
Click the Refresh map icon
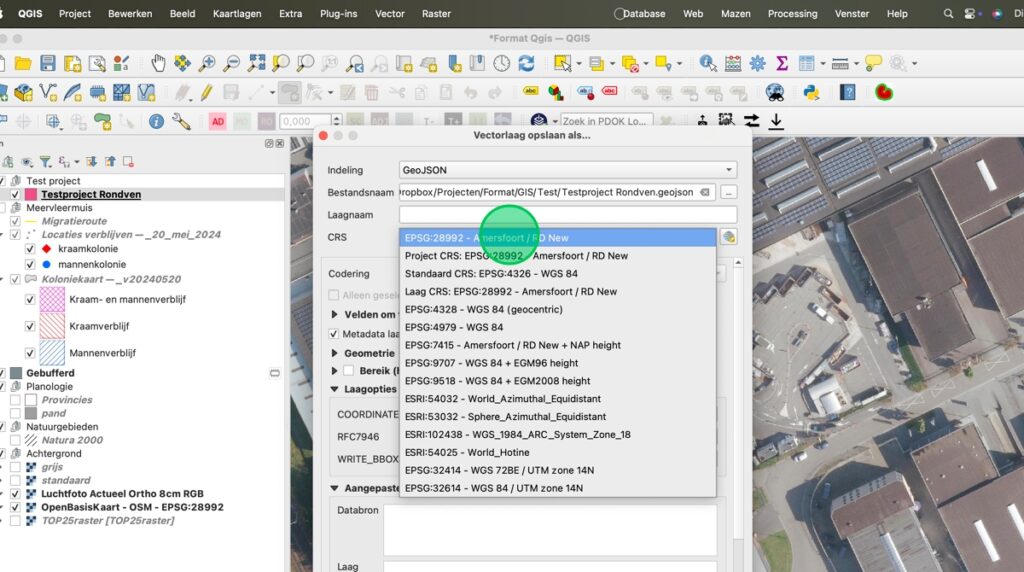(526, 63)
